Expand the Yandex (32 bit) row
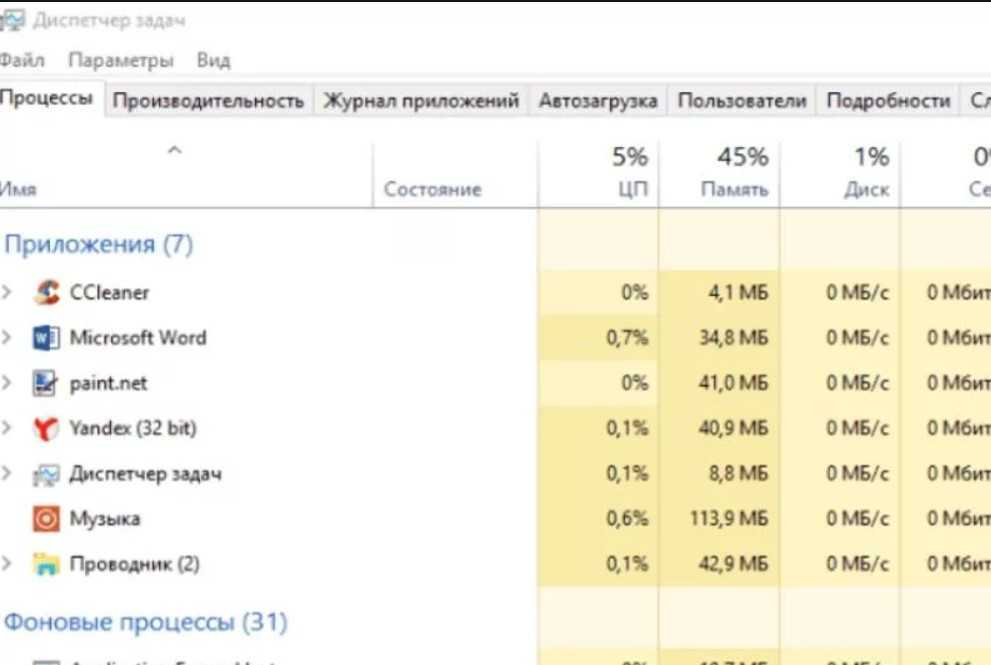 click(7, 429)
